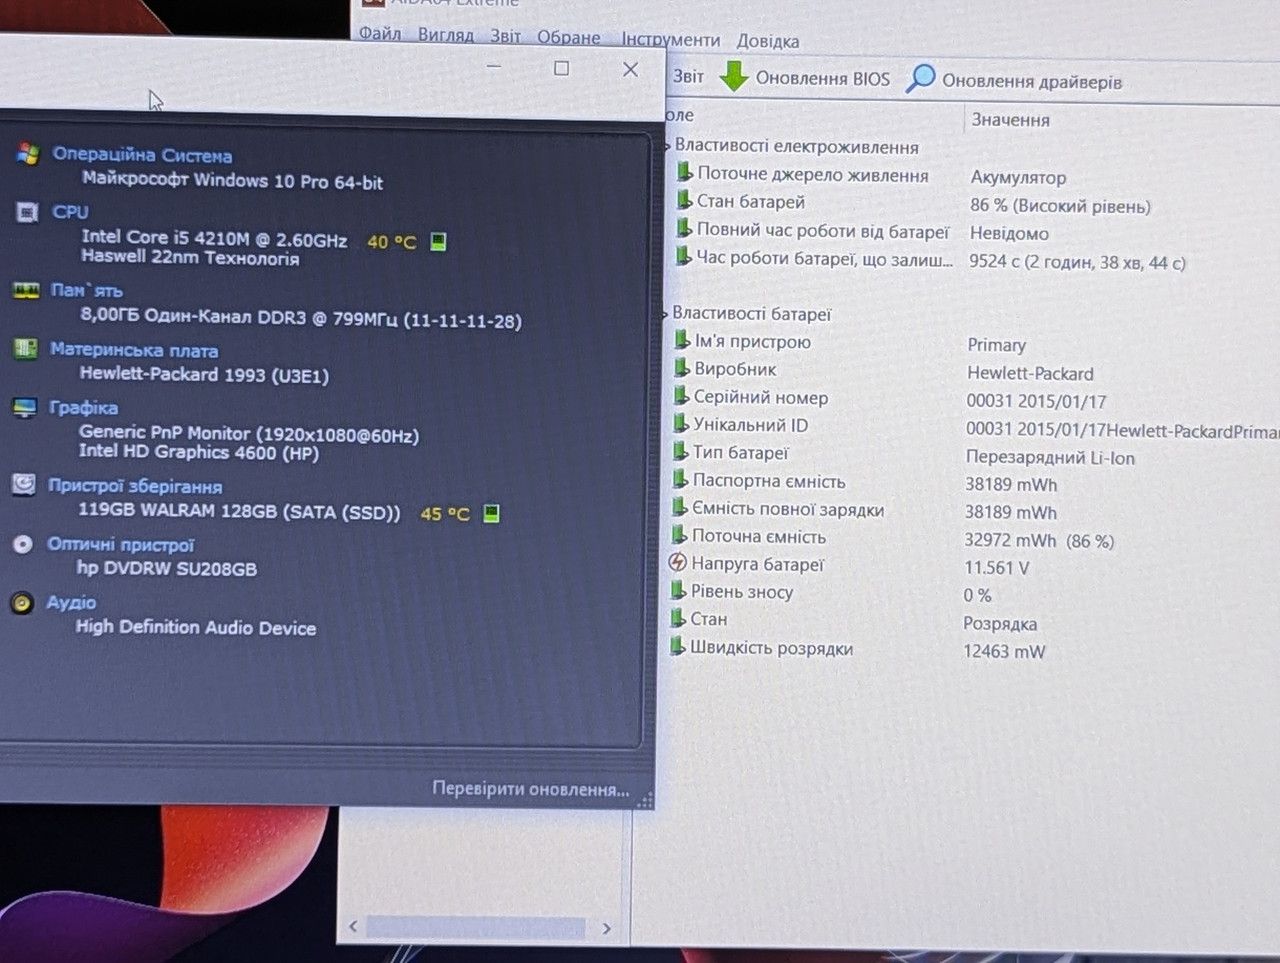This screenshot has width=1280, height=963.
Task: Click the disc icon beside Оптичні пристрої
Action: click(x=23, y=545)
